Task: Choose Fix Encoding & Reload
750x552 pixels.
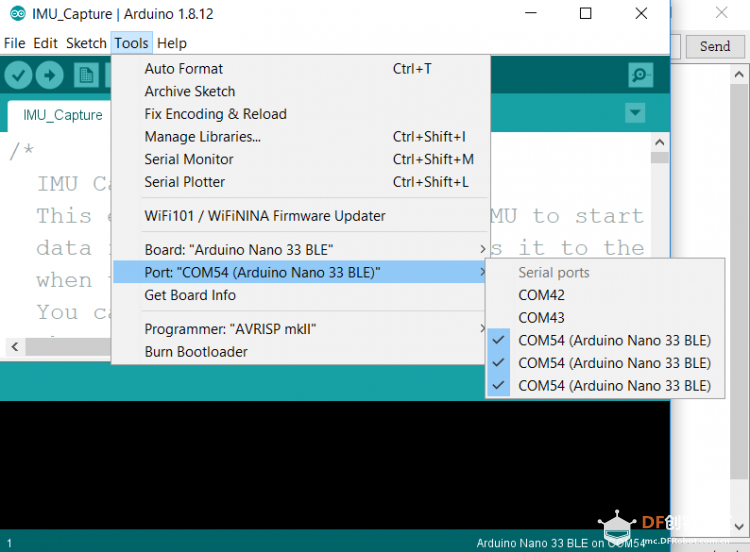Action: pos(300,114)
